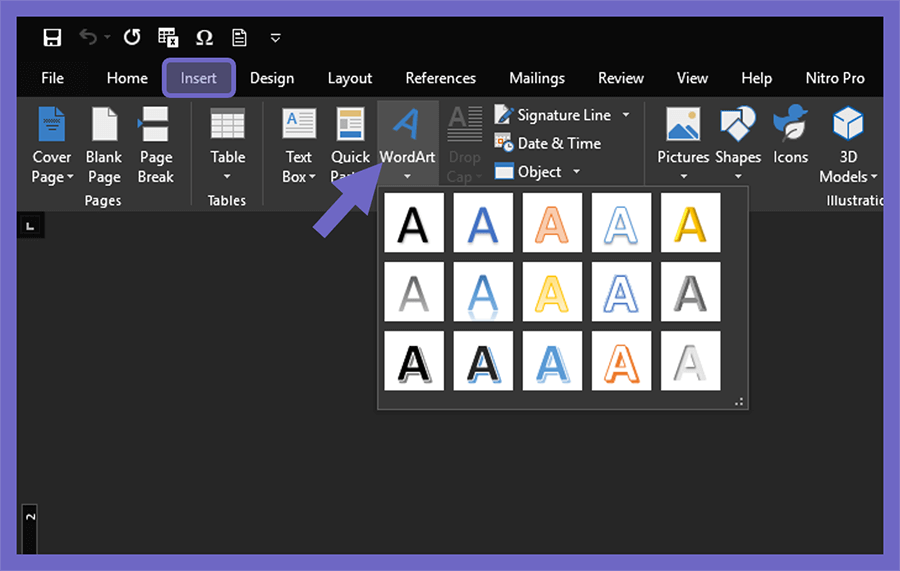Click the Omega symbol icon
The image size is (900, 571).
click(204, 38)
